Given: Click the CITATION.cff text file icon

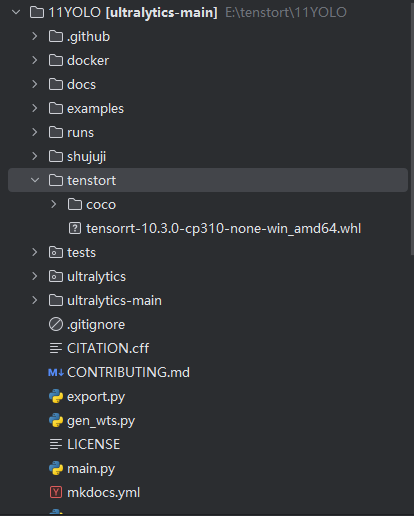Looking at the screenshot, I should coord(56,348).
